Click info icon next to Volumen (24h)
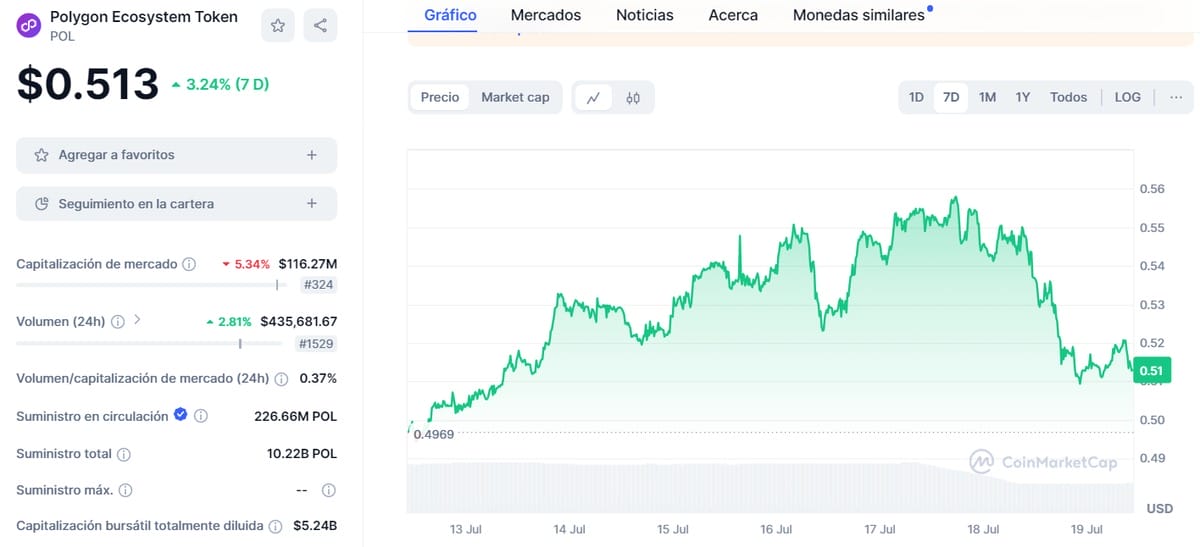 (x=117, y=322)
